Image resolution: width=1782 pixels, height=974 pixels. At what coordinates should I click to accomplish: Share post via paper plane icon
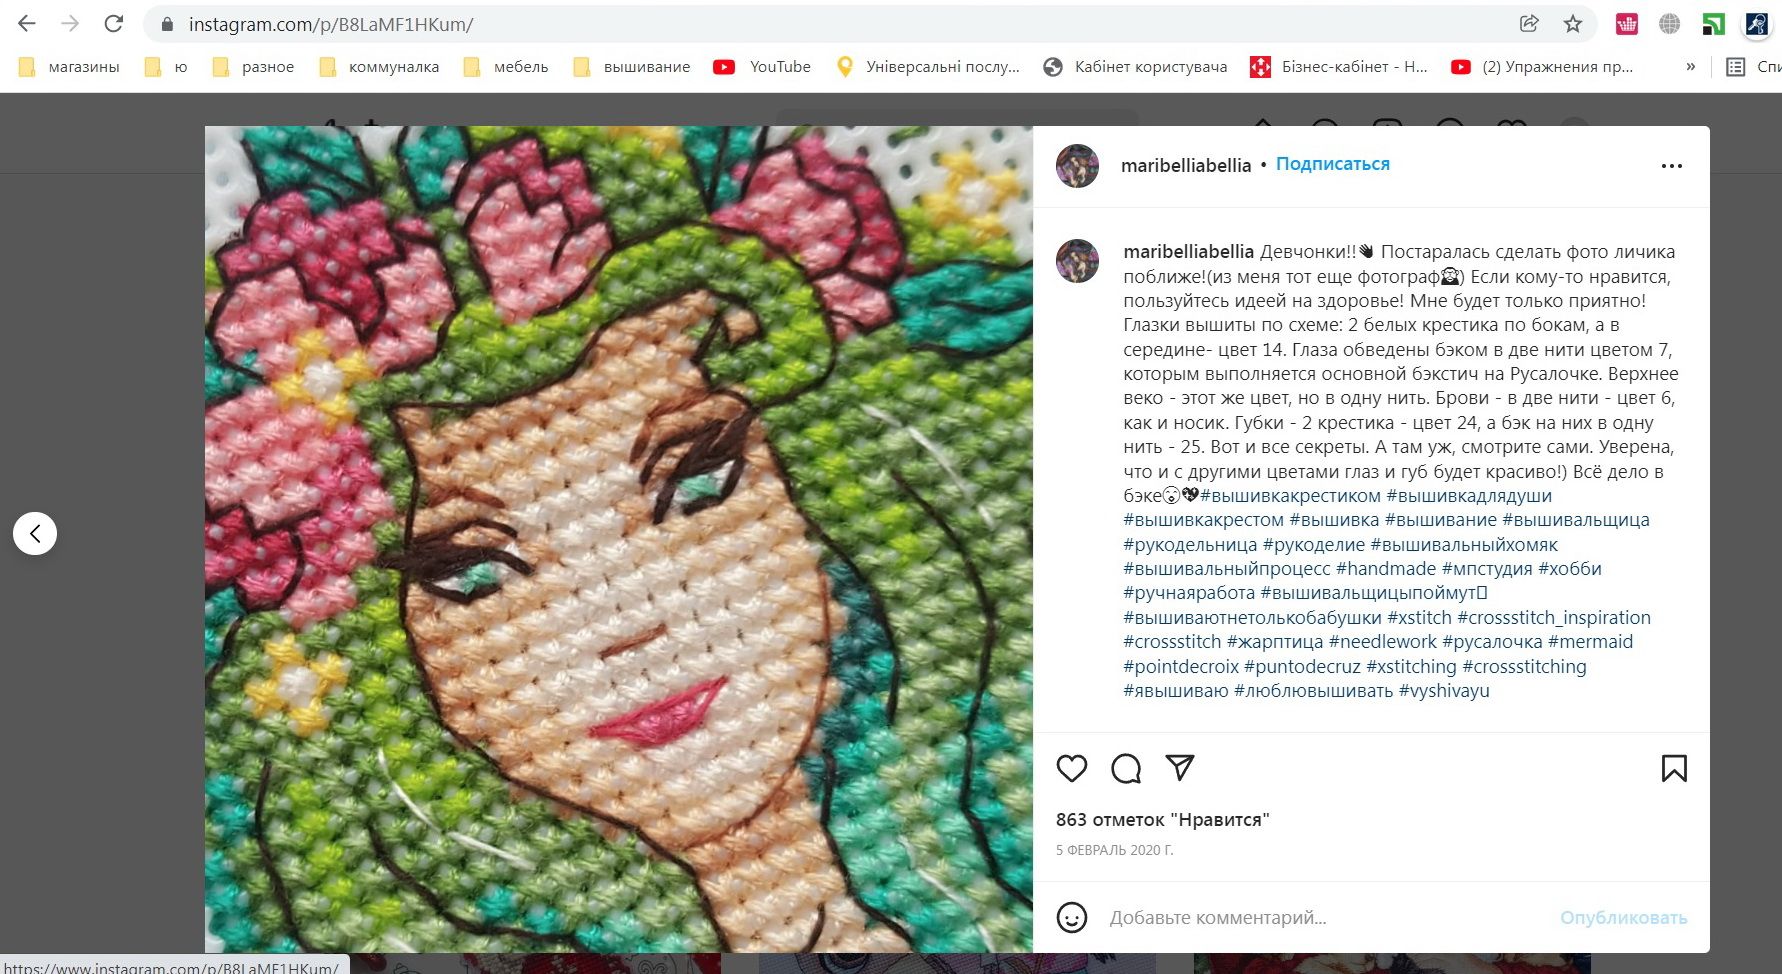pyautogui.click(x=1180, y=768)
